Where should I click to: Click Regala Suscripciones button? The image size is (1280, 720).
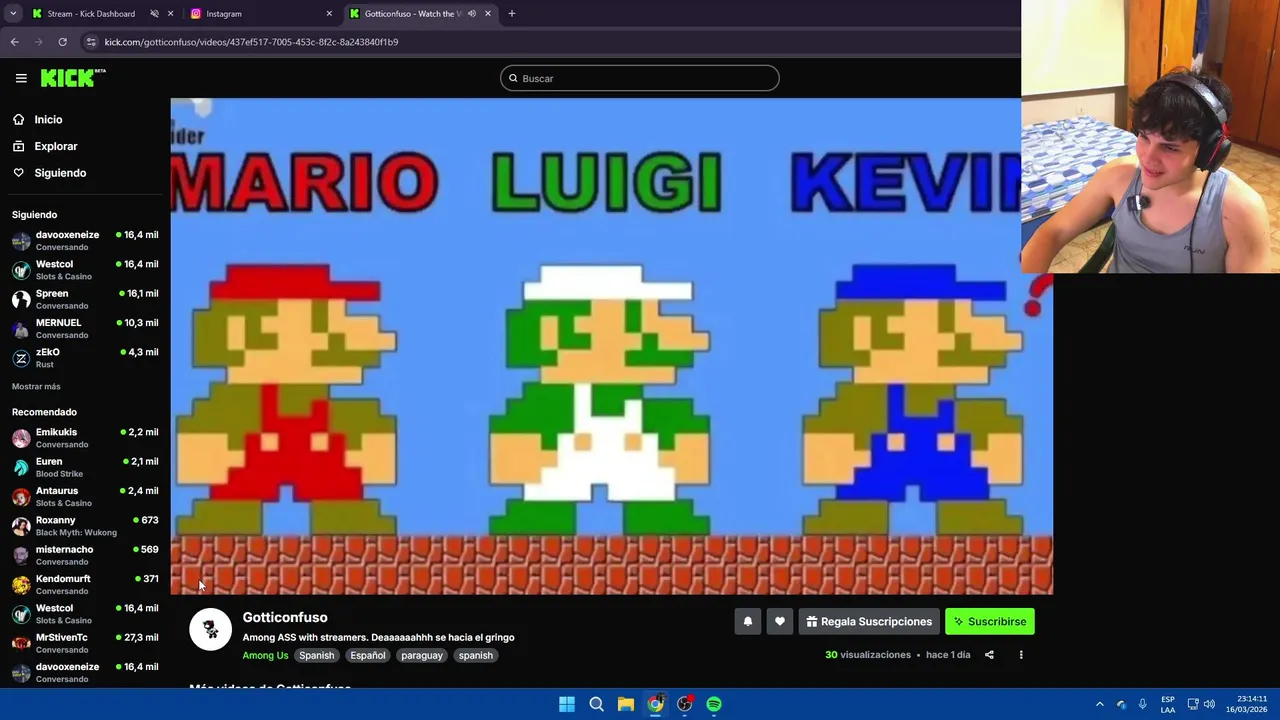click(869, 621)
